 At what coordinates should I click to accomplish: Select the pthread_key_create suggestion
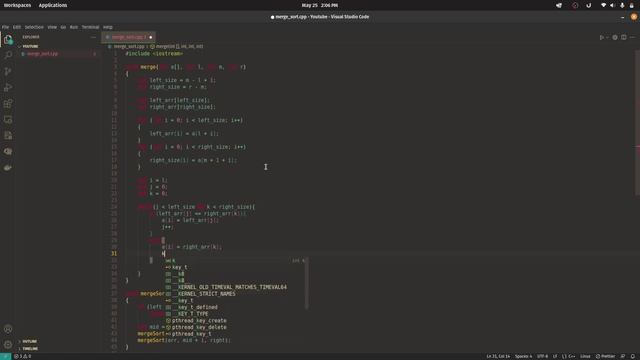235,321
